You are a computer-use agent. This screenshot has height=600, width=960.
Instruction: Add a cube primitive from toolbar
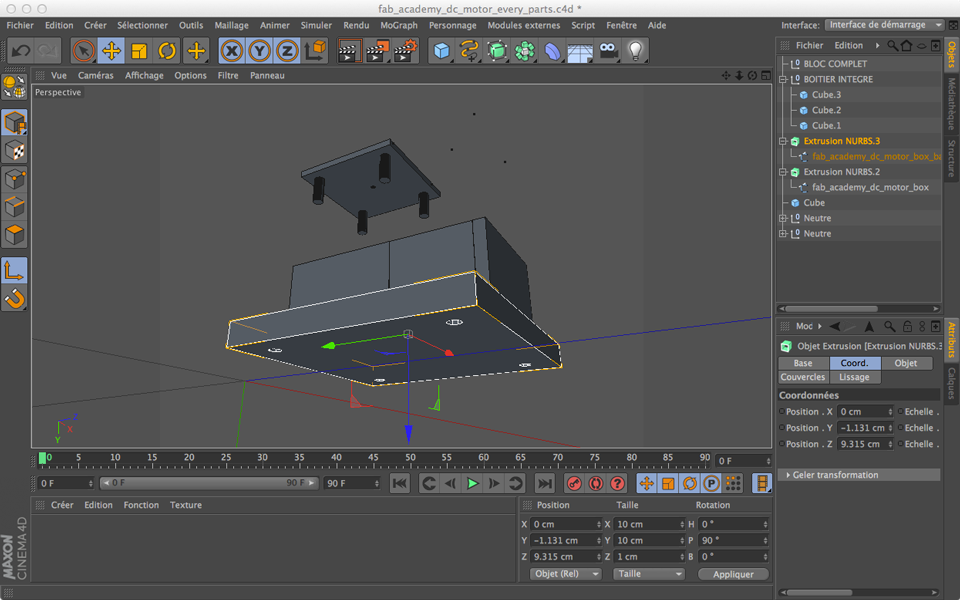coord(442,50)
